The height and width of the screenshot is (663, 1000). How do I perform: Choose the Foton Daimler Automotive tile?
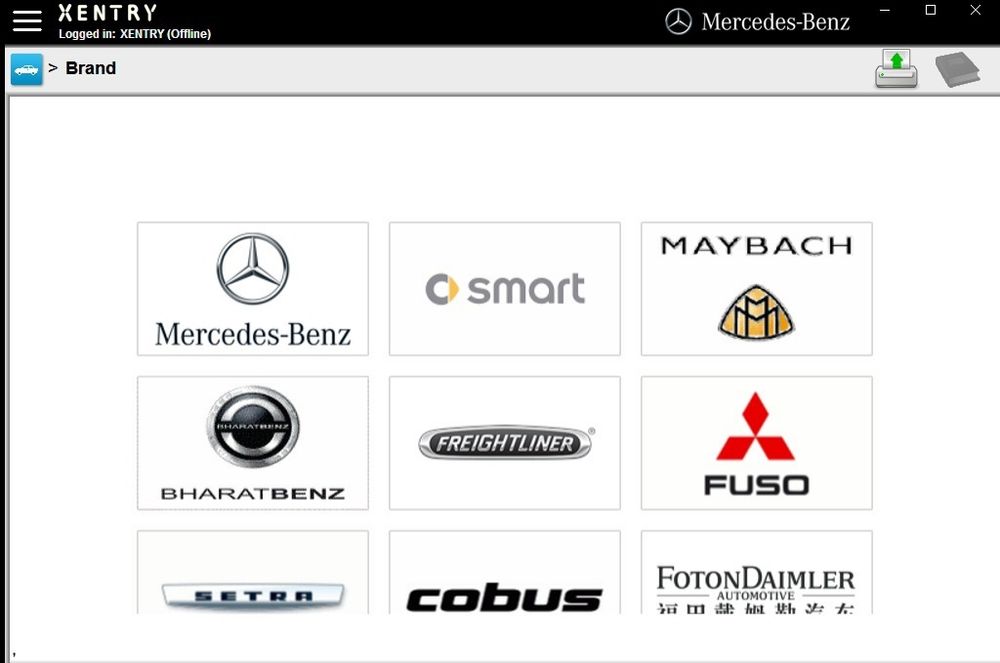(x=756, y=572)
